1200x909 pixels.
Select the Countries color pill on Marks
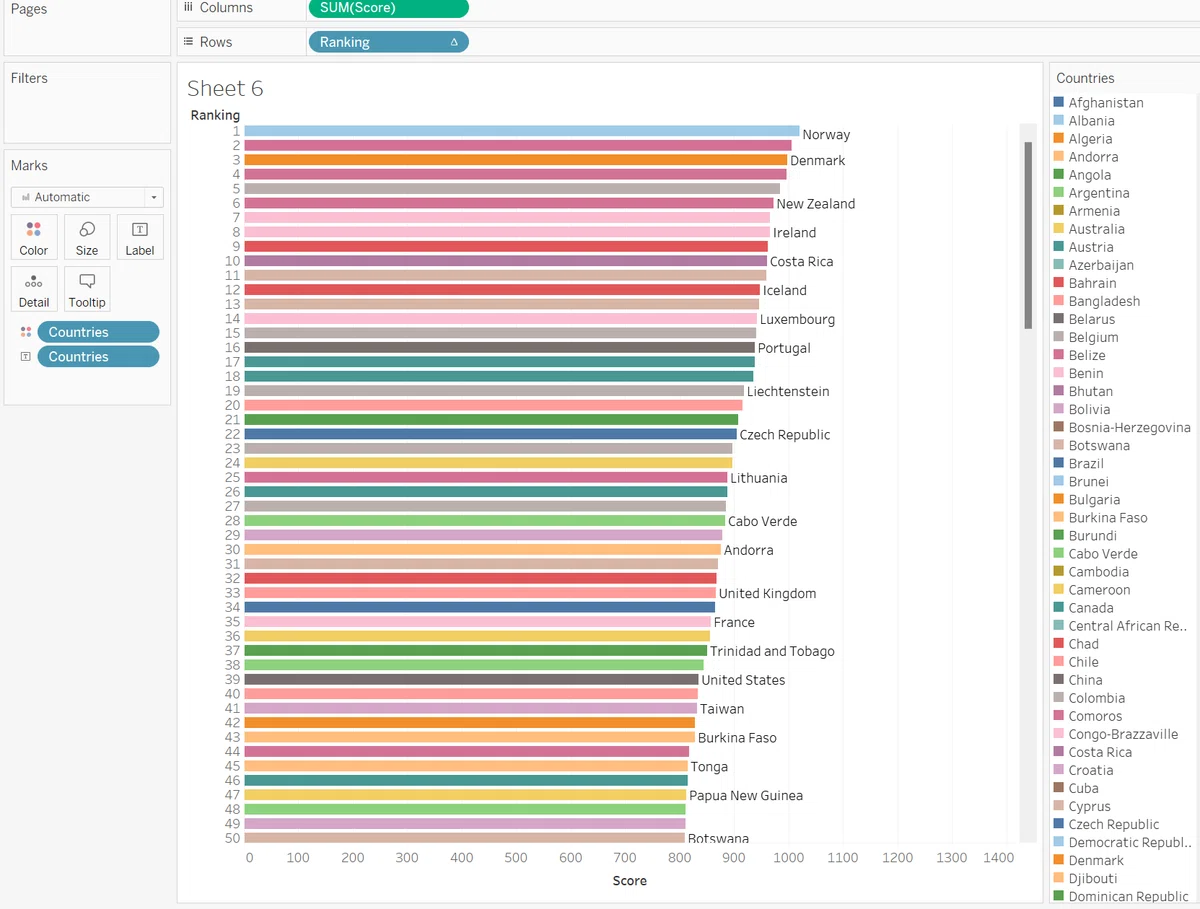[98, 332]
